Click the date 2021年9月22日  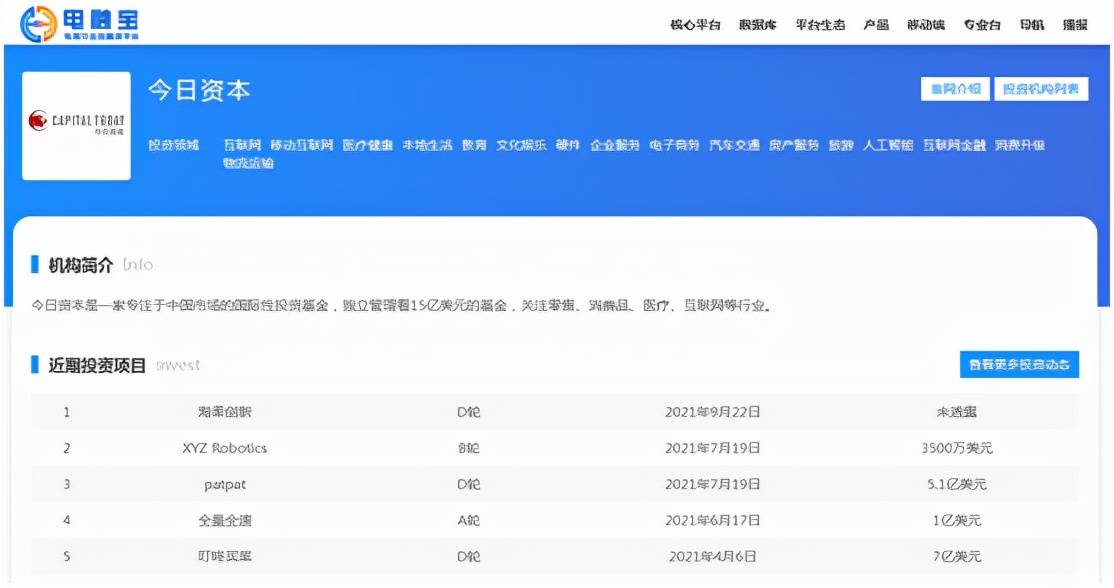(x=713, y=412)
